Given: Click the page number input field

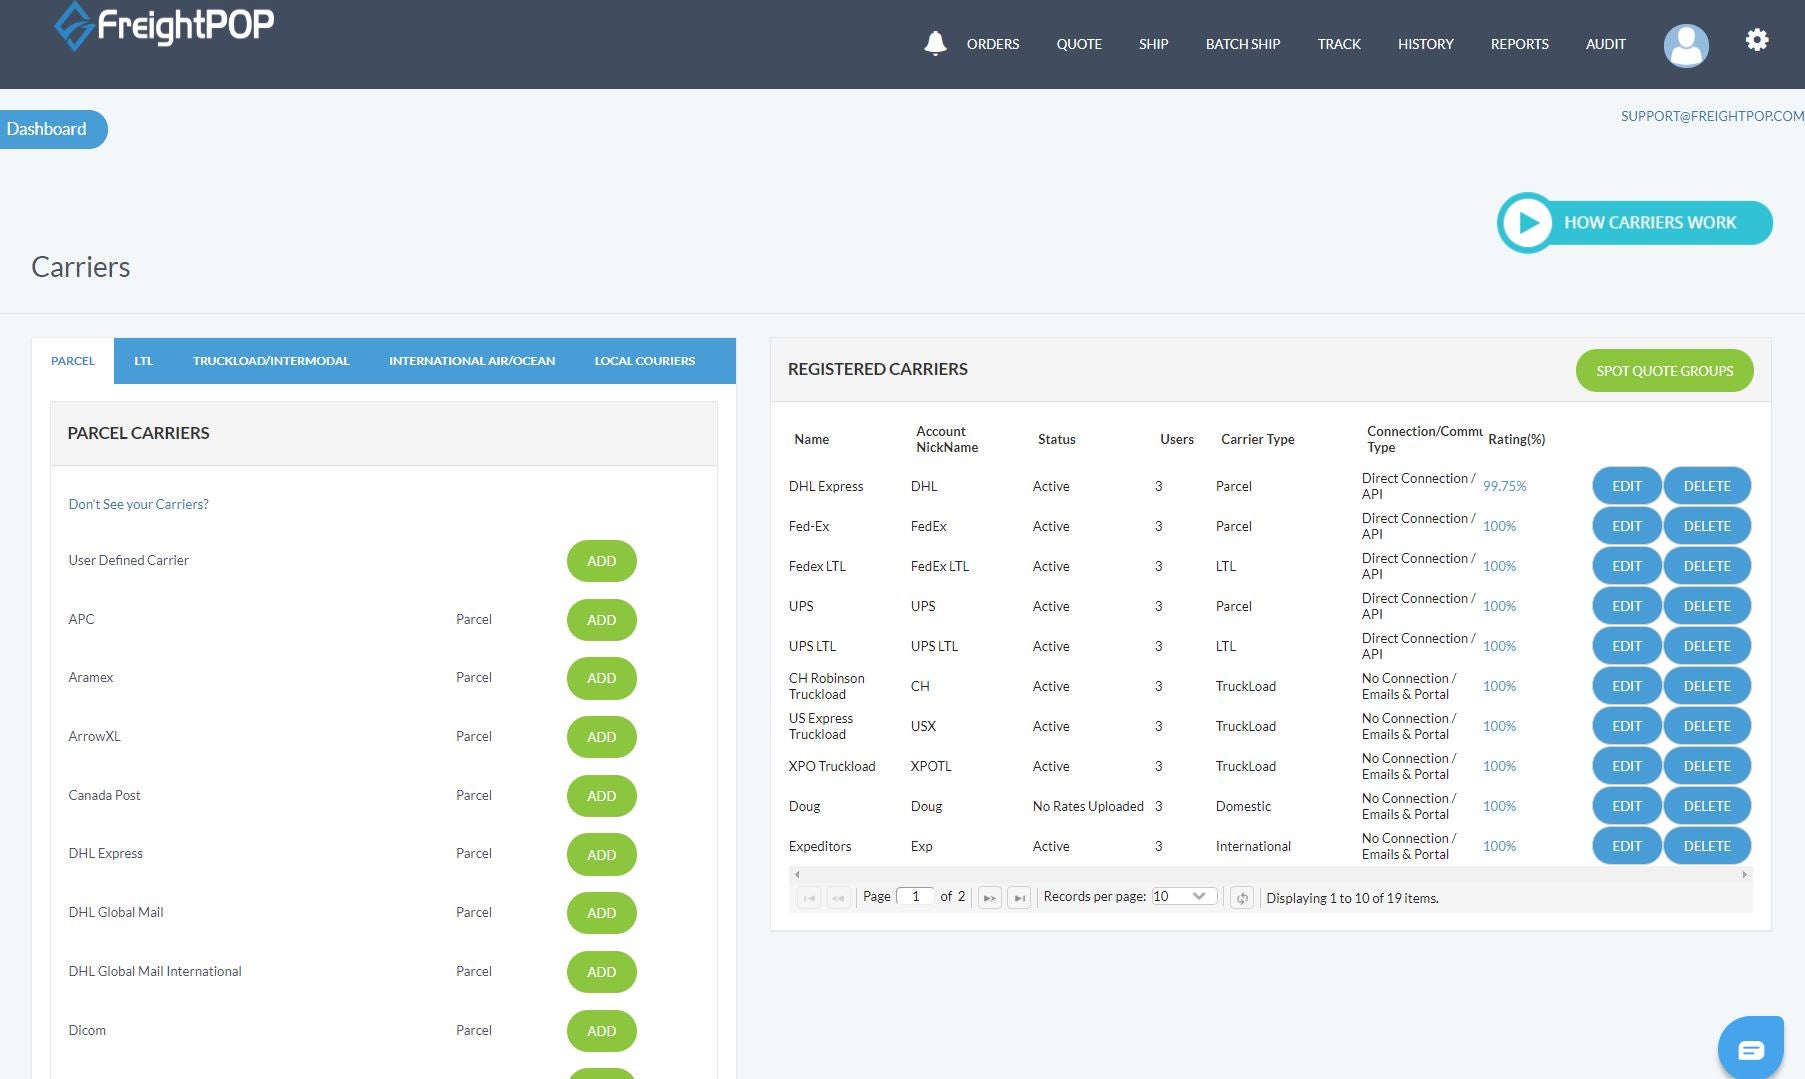Looking at the screenshot, I should tap(915, 896).
